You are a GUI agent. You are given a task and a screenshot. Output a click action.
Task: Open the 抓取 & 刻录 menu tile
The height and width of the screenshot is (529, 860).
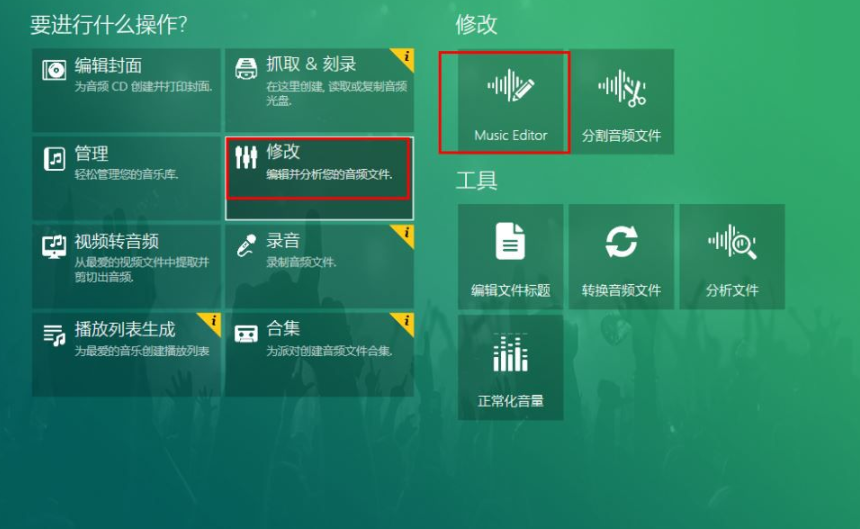pyautogui.click(x=319, y=90)
